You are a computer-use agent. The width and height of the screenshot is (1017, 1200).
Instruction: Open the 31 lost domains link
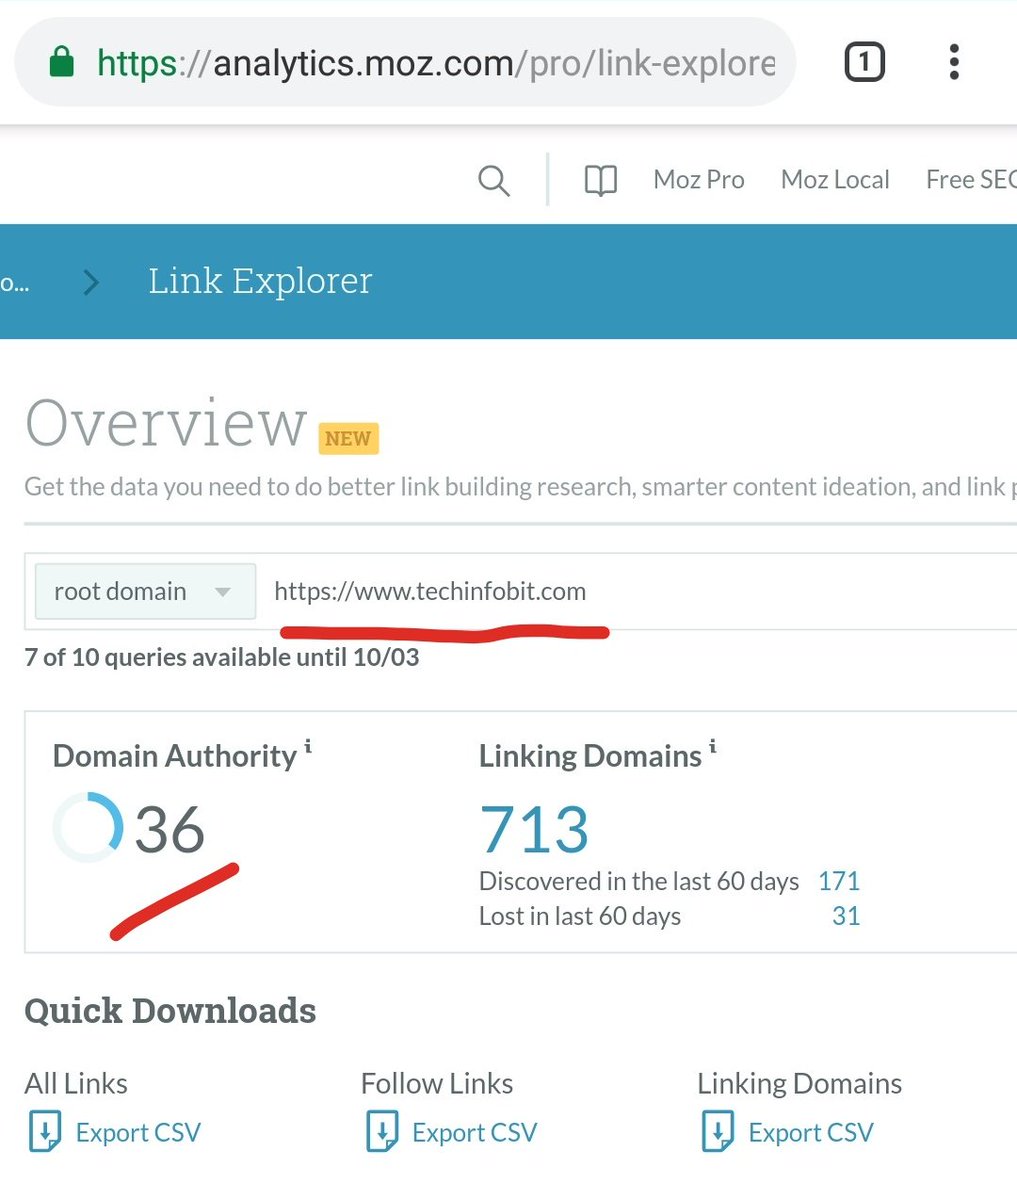click(x=846, y=916)
